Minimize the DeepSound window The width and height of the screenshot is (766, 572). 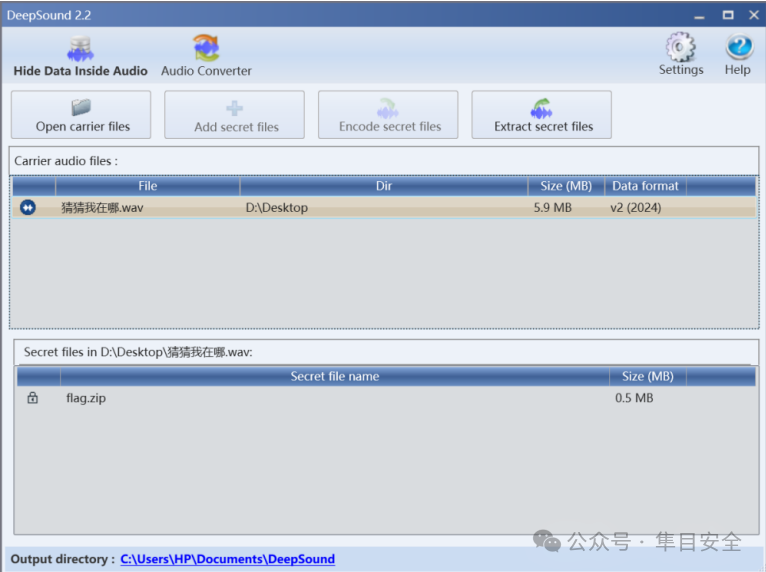[700, 16]
